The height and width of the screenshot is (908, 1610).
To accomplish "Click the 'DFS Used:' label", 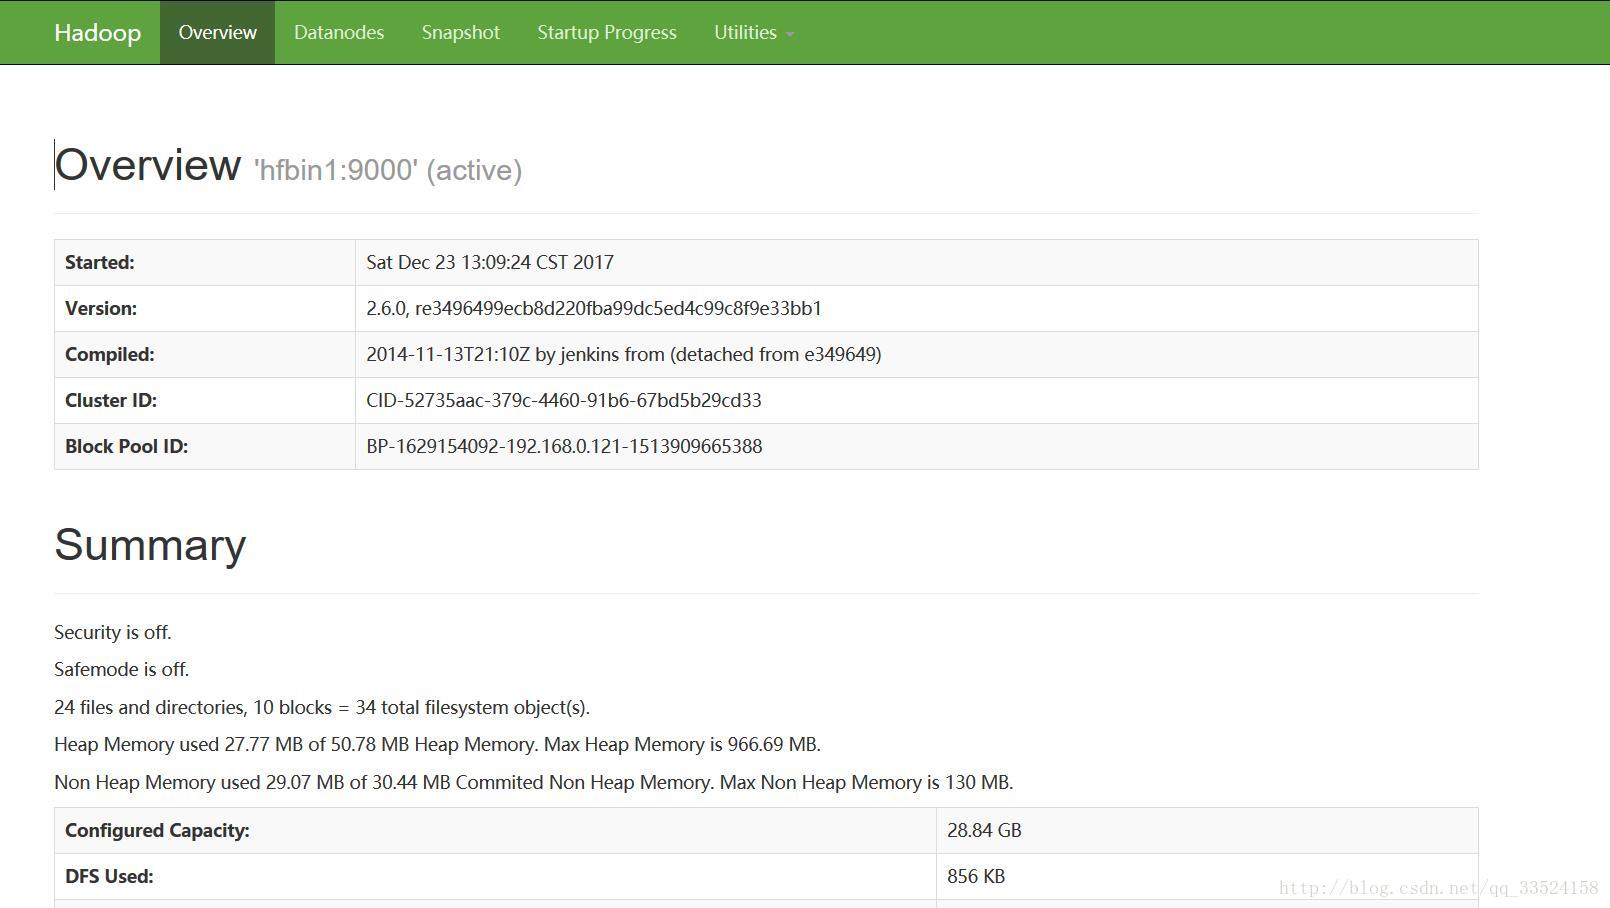I will pyautogui.click(x=109, y=876).
